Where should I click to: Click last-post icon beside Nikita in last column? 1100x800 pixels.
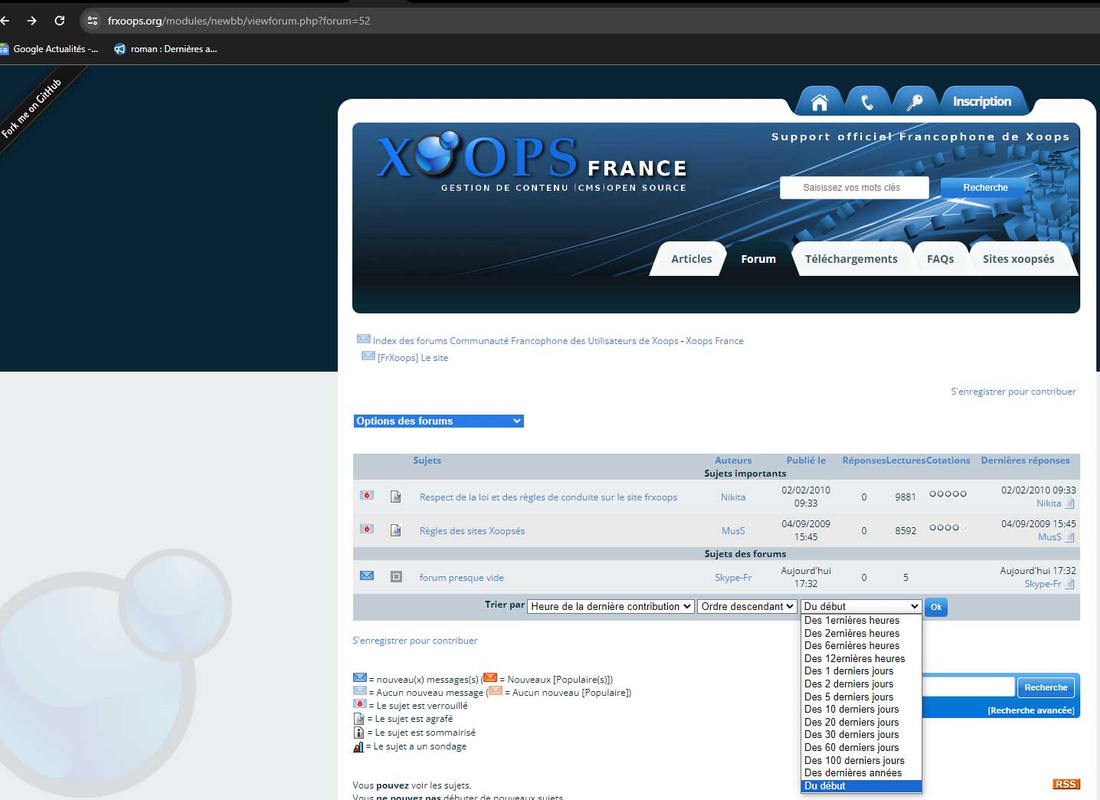(x=1070, y=503)
